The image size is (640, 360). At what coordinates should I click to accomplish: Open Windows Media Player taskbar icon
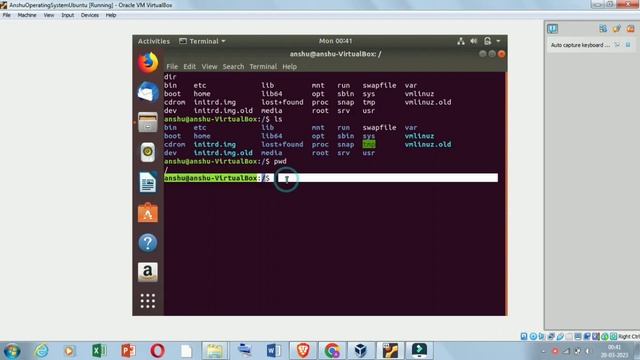69,351
